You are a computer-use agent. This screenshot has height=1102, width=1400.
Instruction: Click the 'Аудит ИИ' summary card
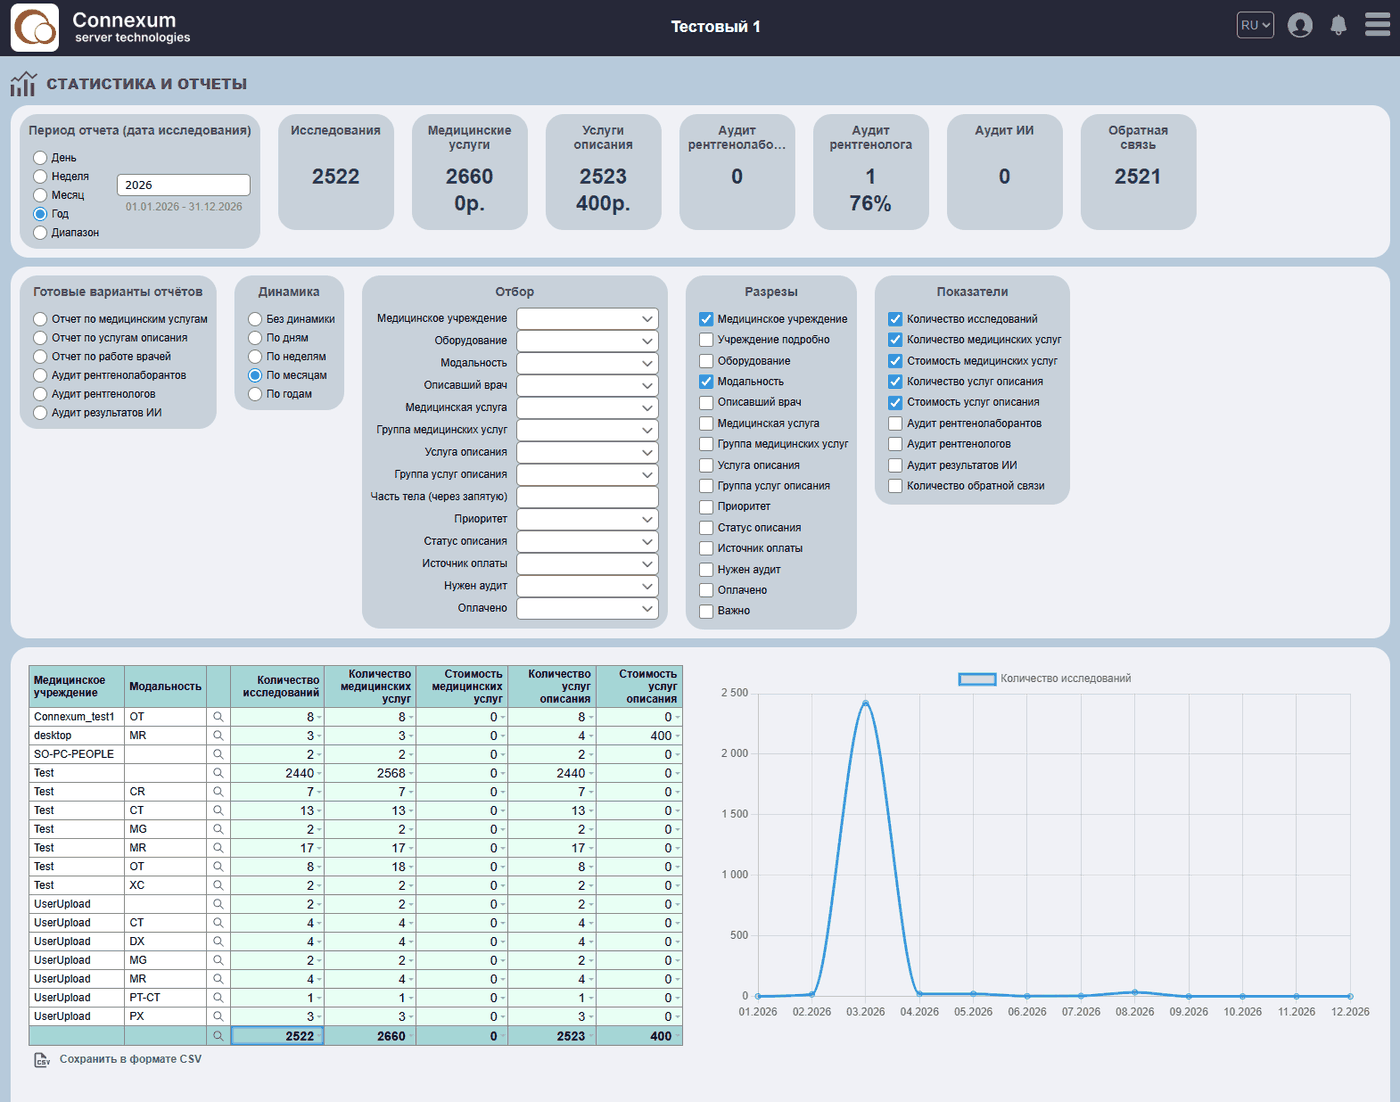1004,172
